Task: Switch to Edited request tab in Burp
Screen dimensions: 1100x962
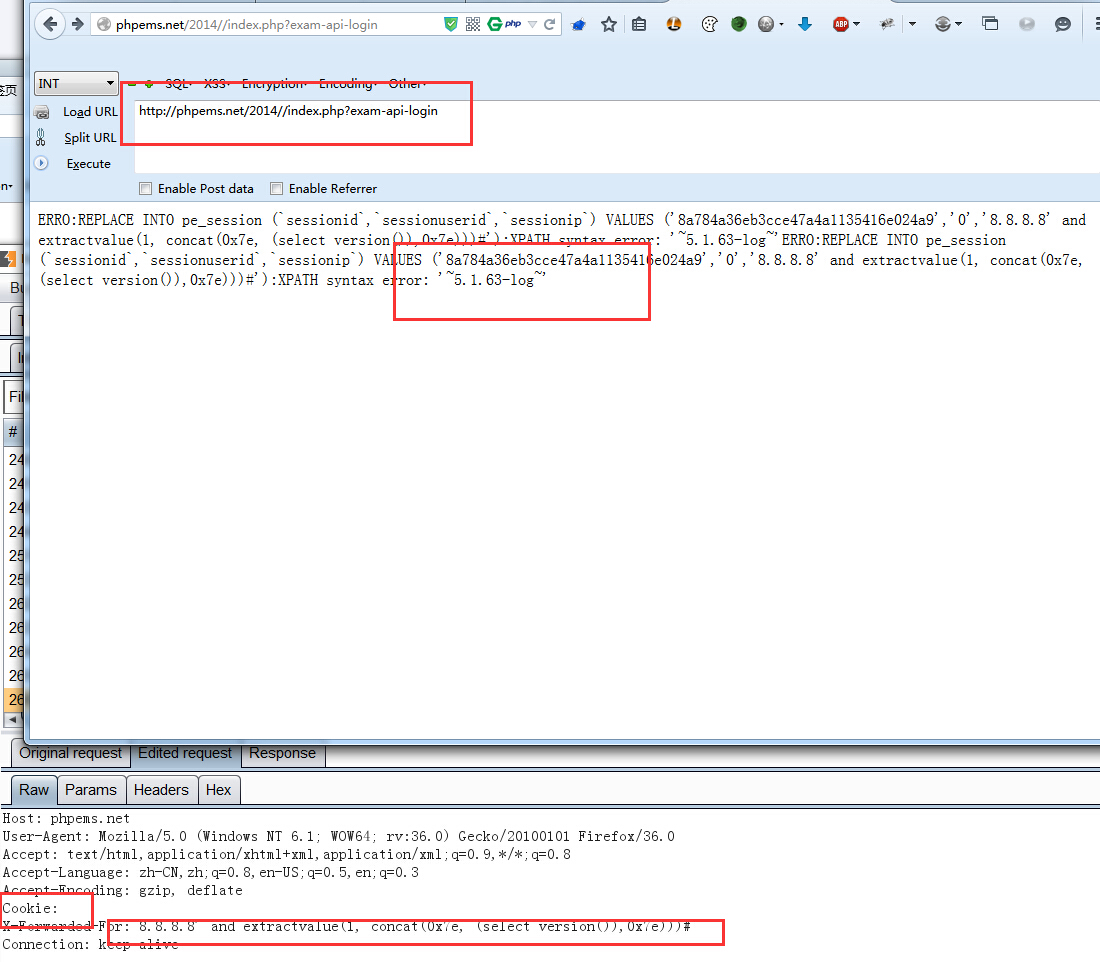Action: [x=185, y=754]
